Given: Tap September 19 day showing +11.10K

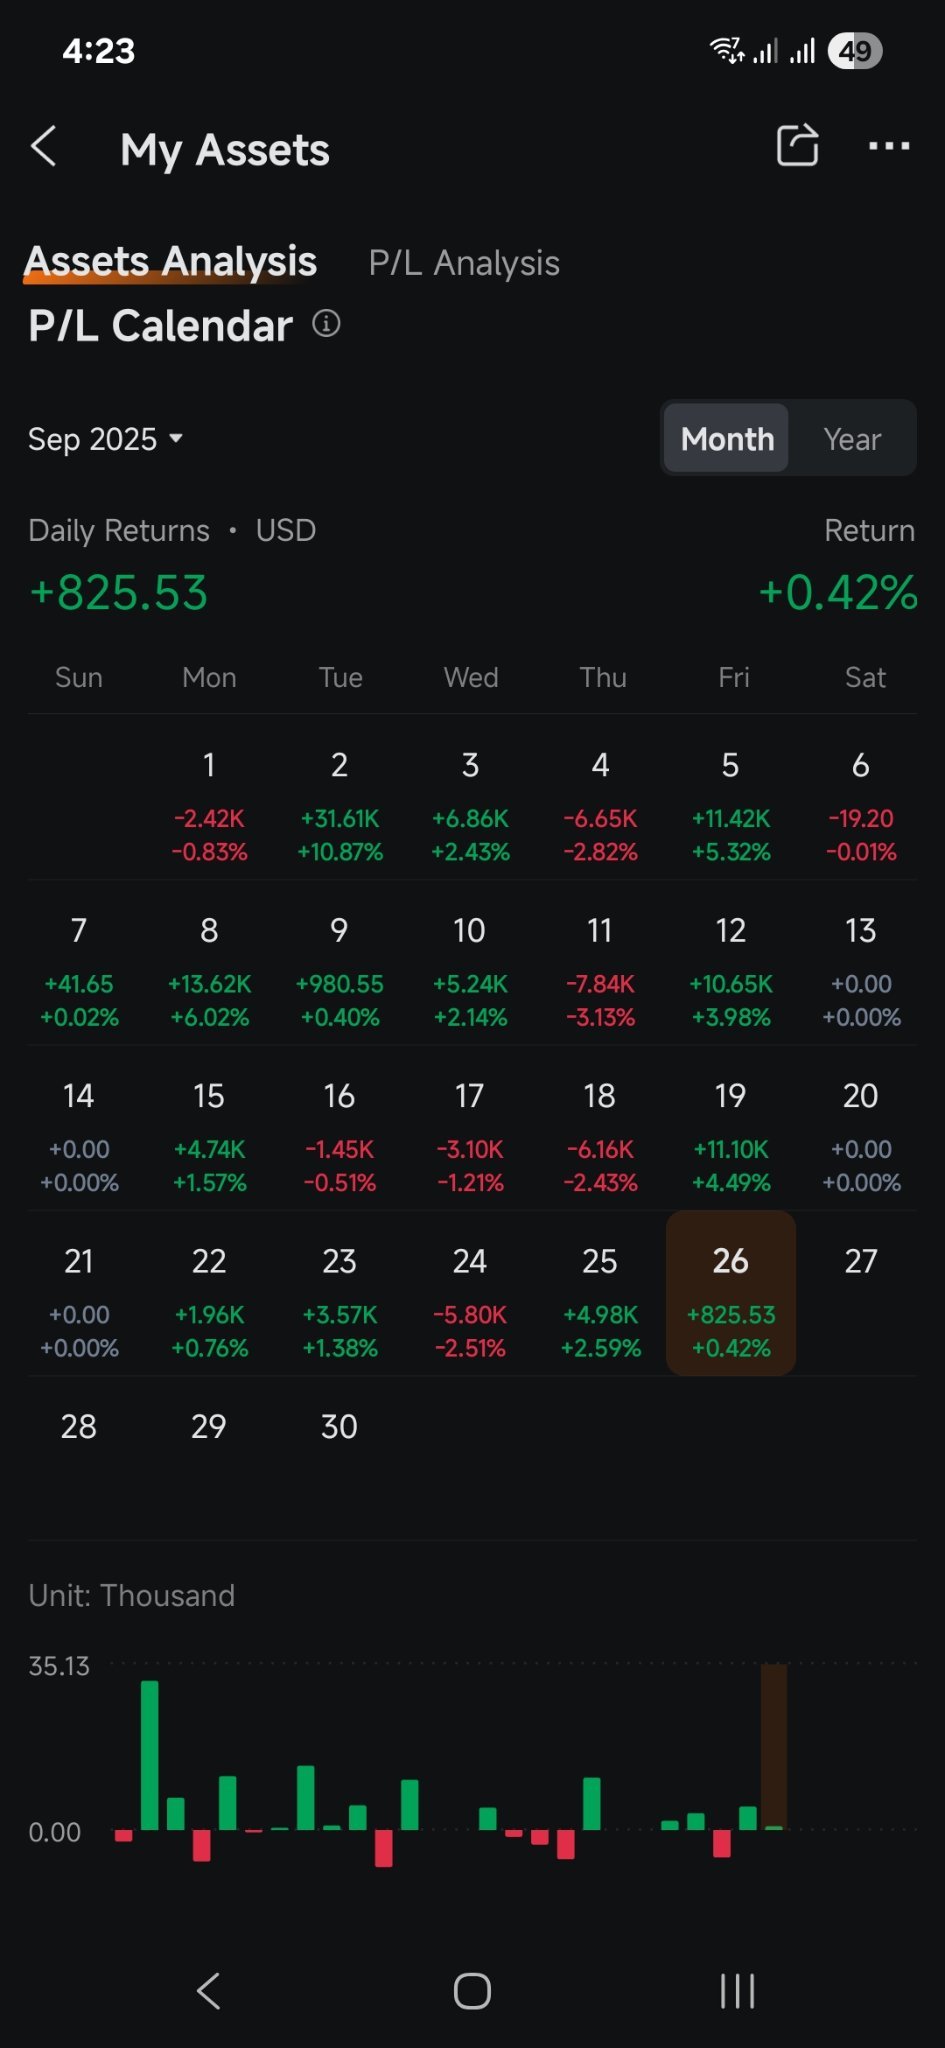Looking at the screenshot, I should tap(731, 1135).
